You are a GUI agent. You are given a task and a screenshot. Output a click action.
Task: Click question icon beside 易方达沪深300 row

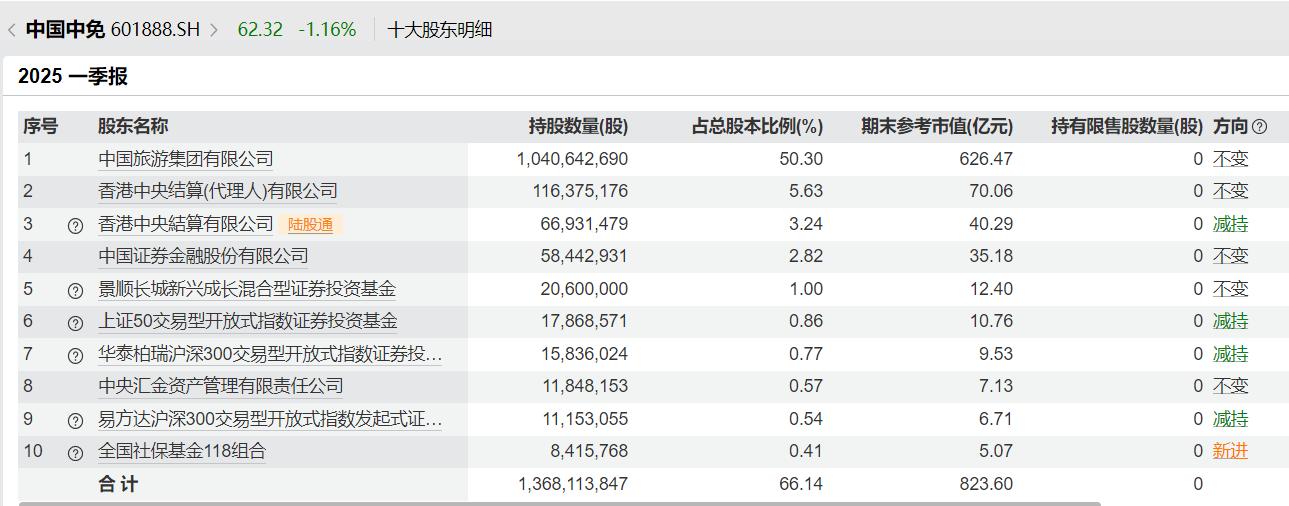coord(75,420)
